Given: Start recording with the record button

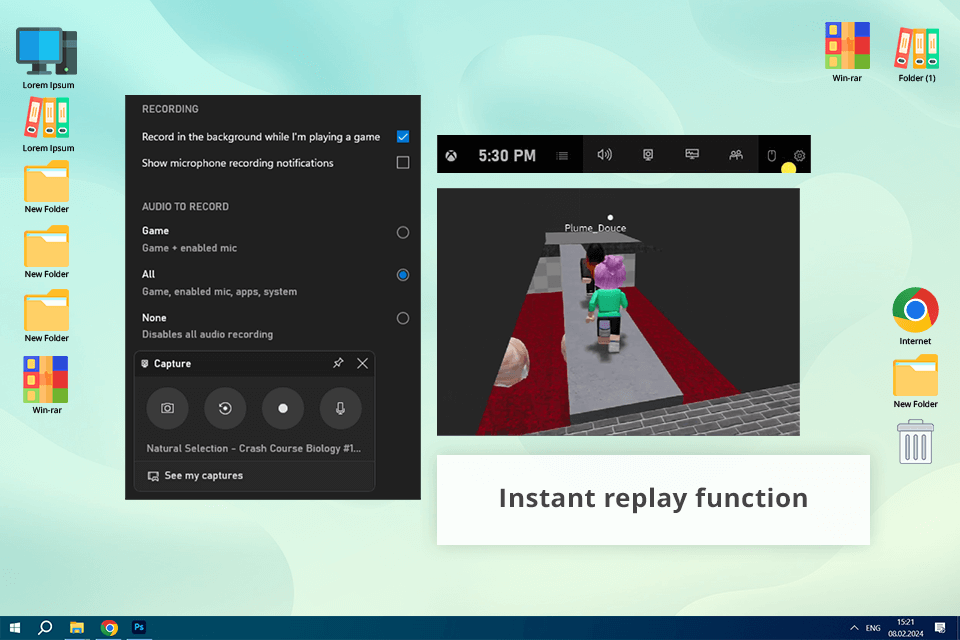Looking at the screenshot, I should click(283, 408).
